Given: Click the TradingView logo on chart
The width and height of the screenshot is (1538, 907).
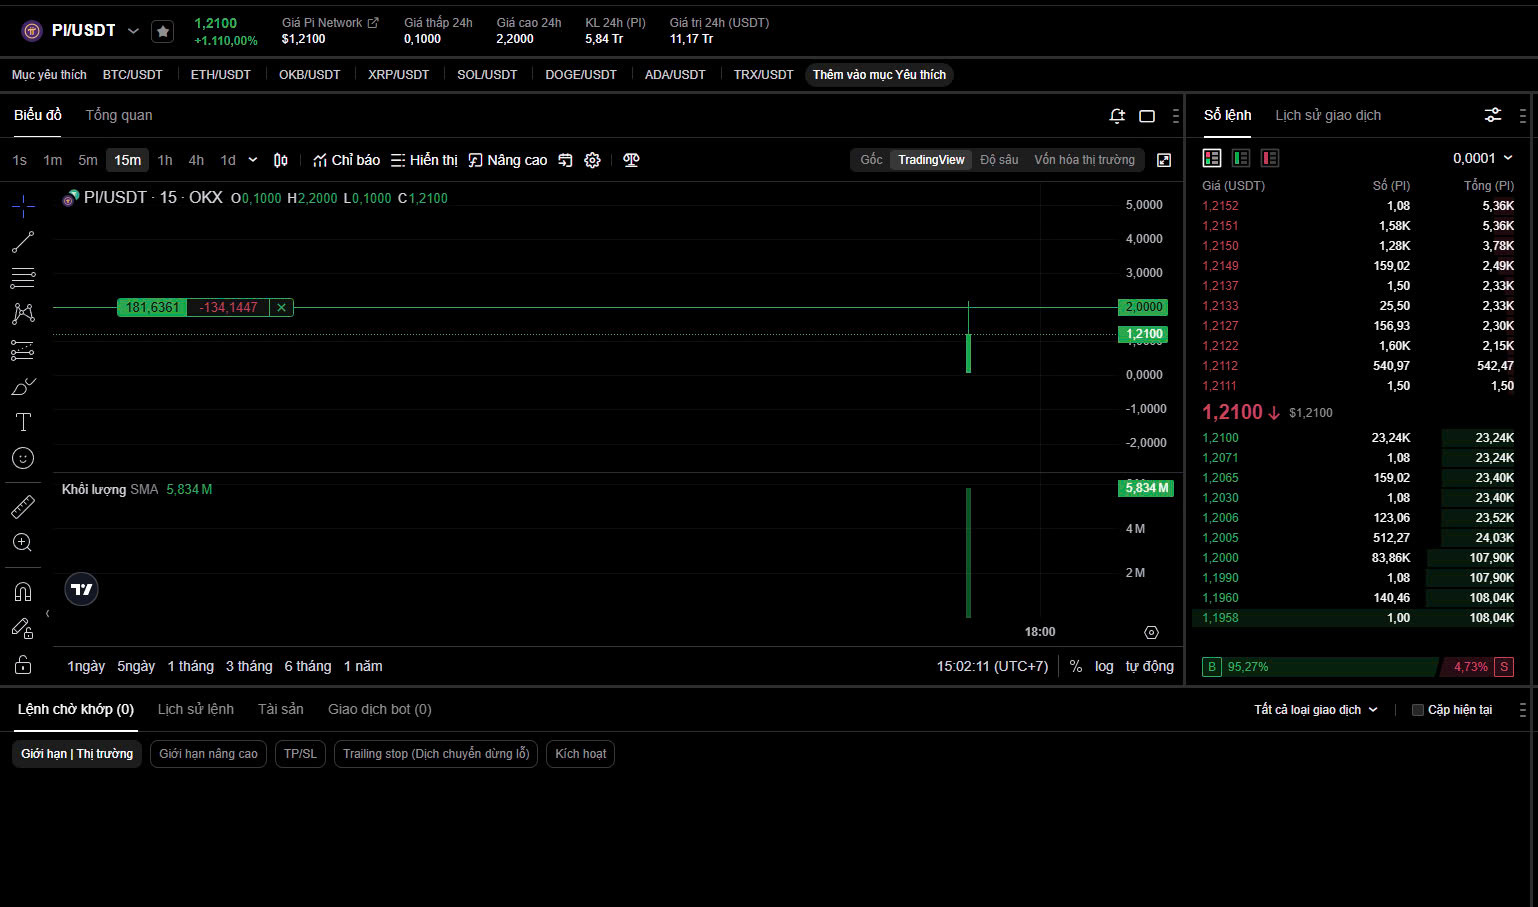Looking at the screenshot, I should (82, 589).
